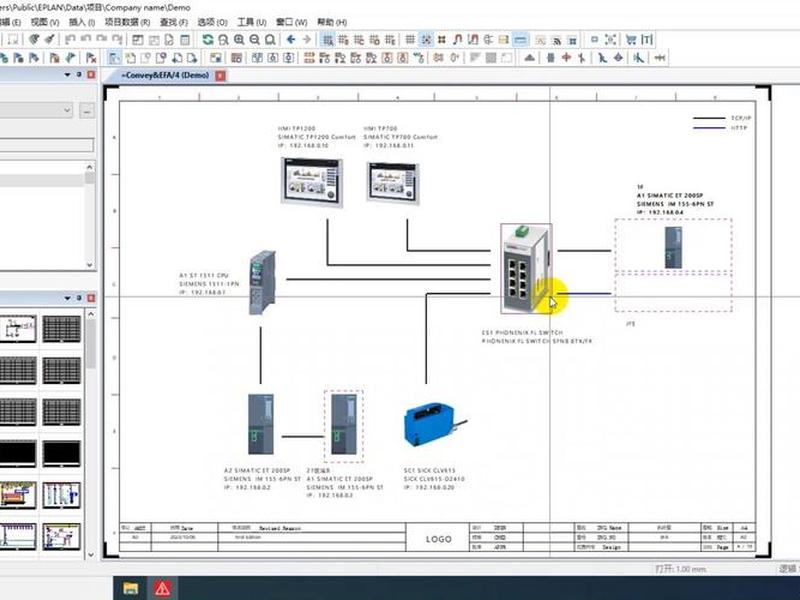
Task: Click the purple diamond icon in second toolbar
Action: (618, 58)
